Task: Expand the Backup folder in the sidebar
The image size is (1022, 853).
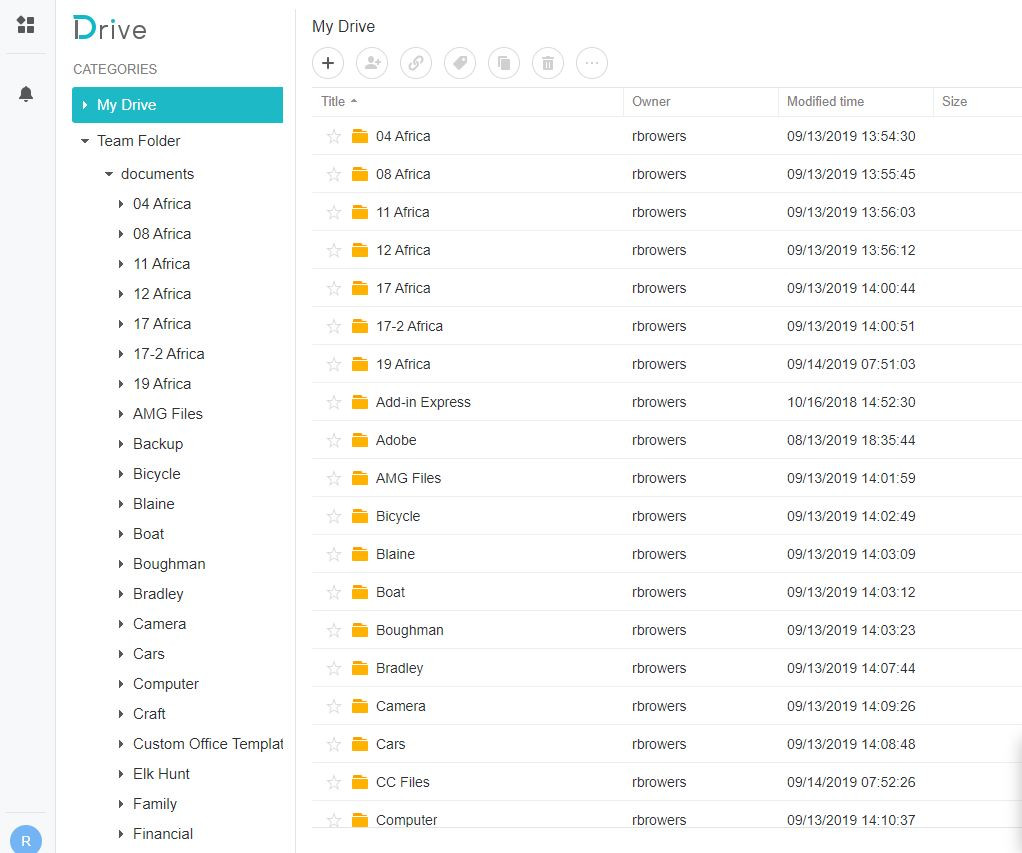Action: pyautogui.click(x=121, y=443)
